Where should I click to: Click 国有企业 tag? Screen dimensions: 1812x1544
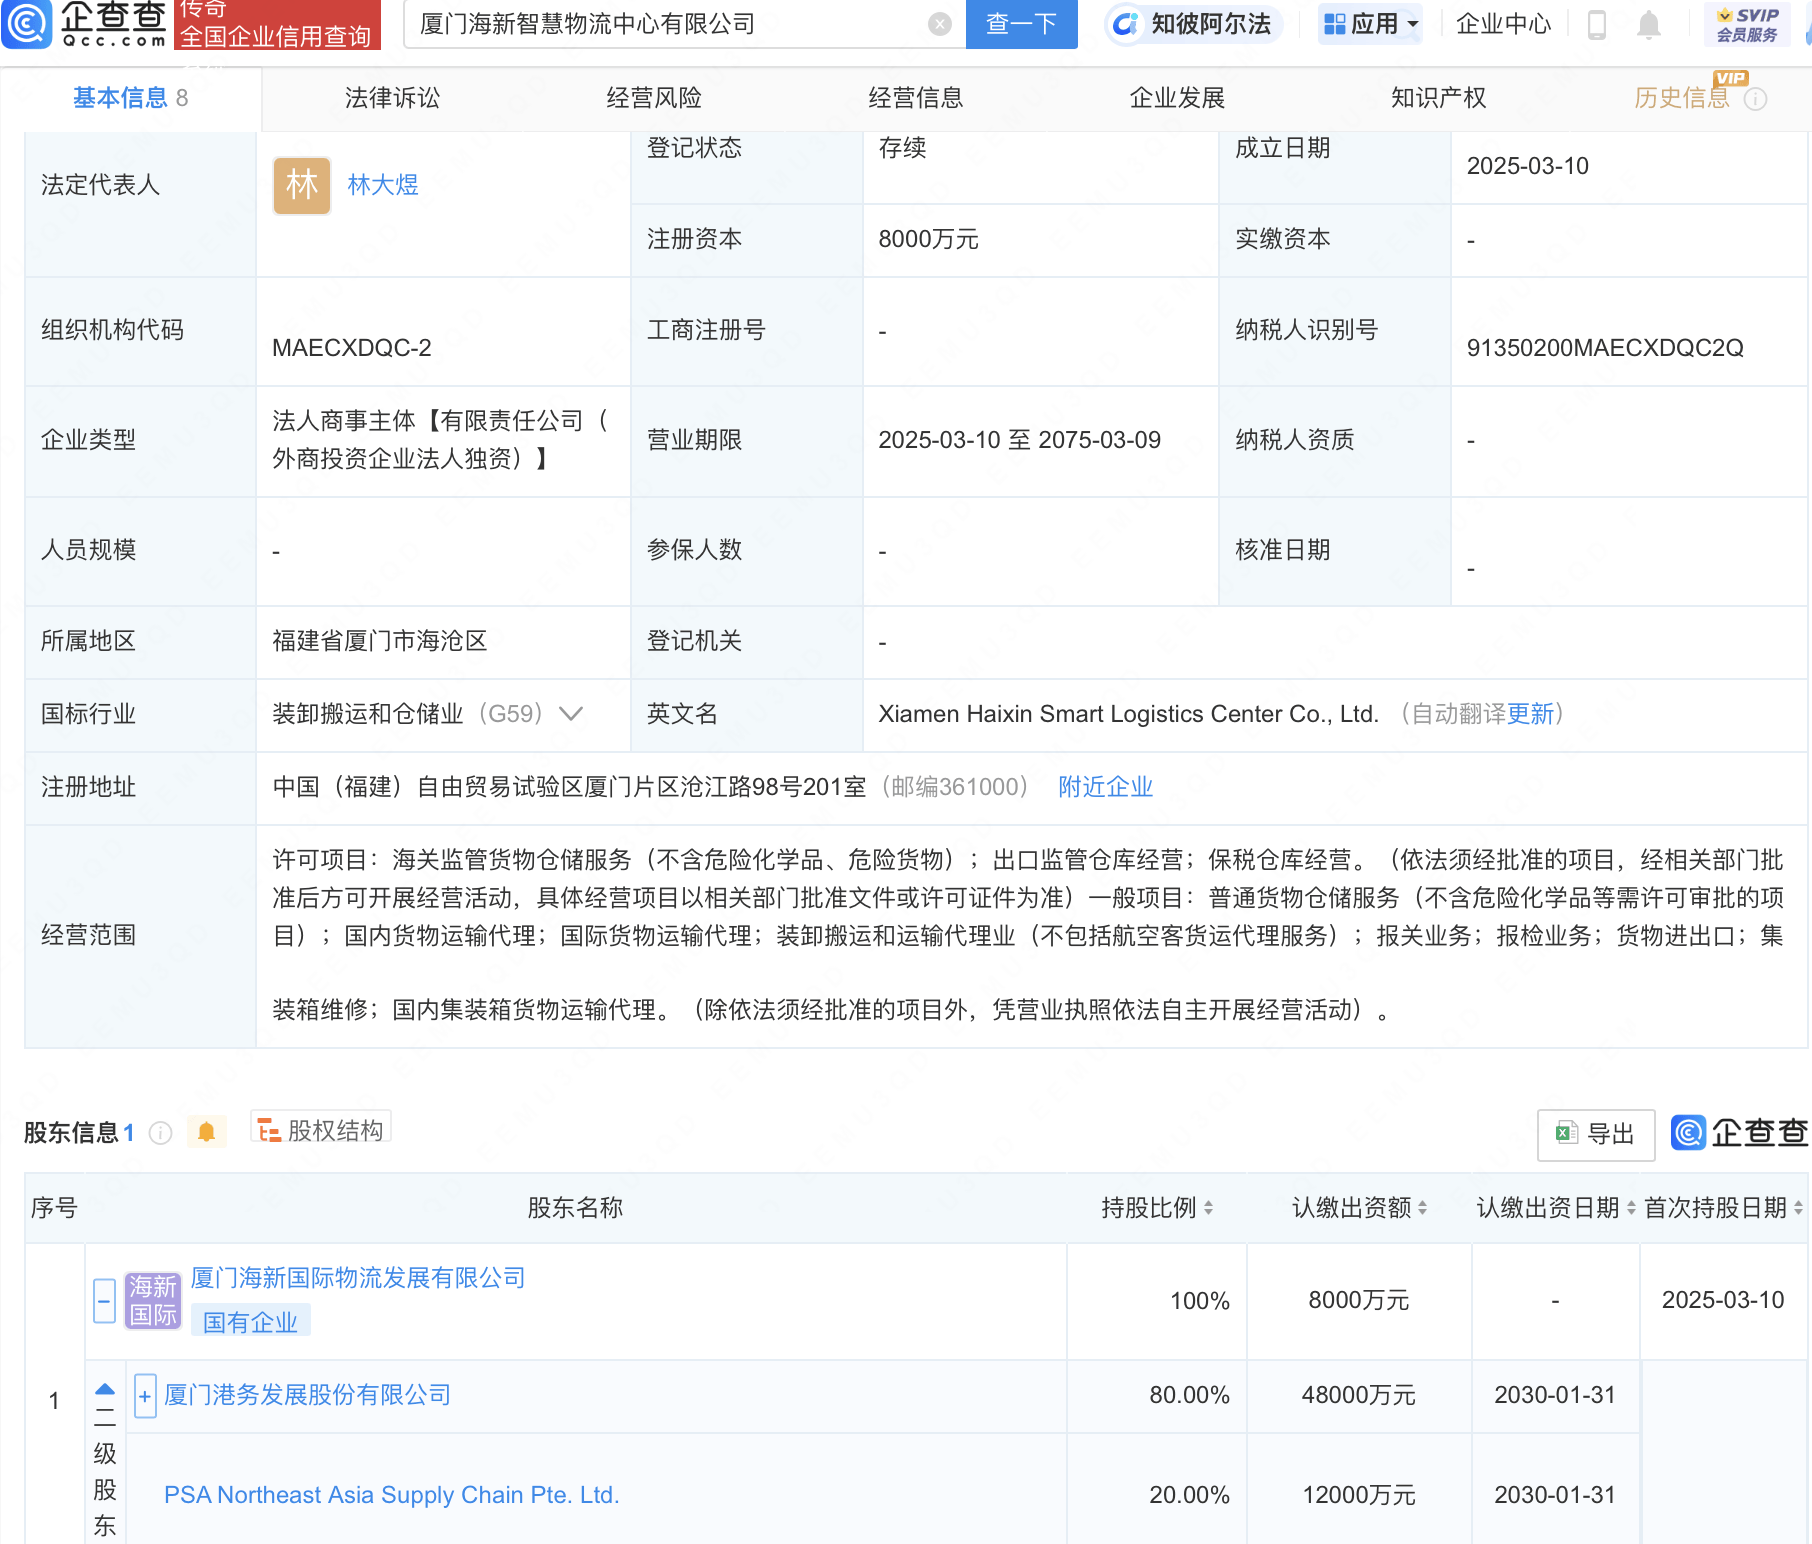(251, 1322)
